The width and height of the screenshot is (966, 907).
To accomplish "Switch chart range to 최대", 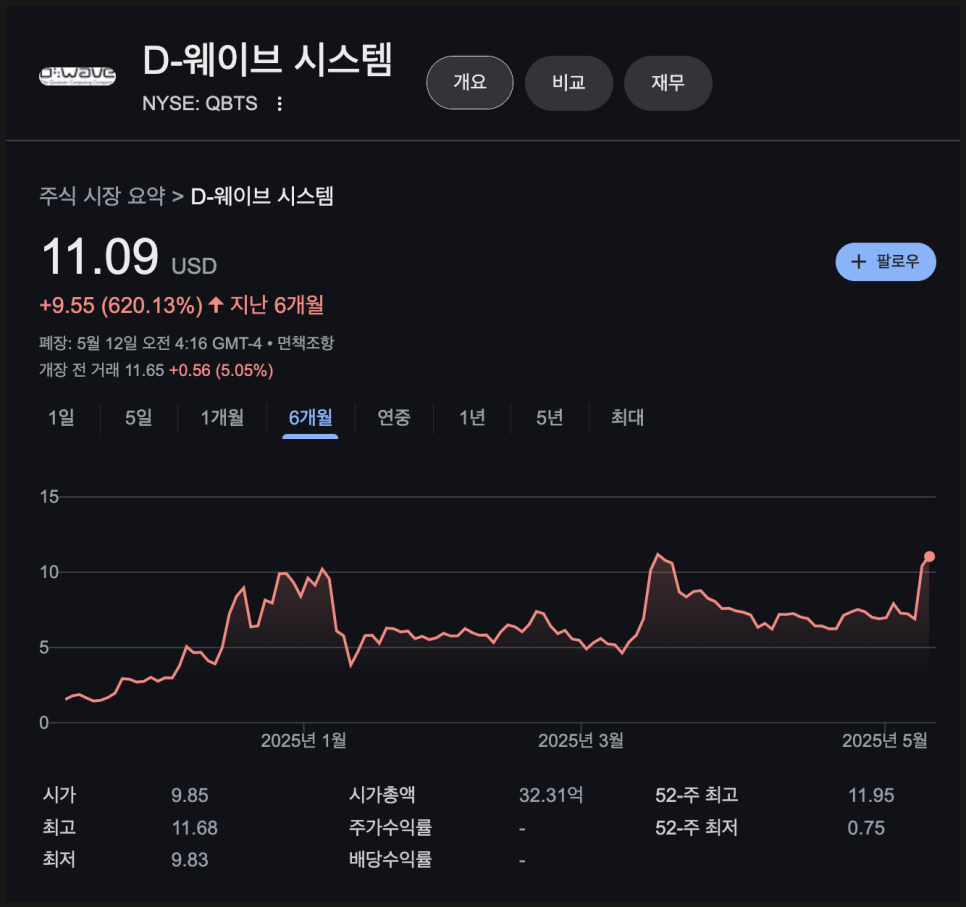I will [627, 418].
